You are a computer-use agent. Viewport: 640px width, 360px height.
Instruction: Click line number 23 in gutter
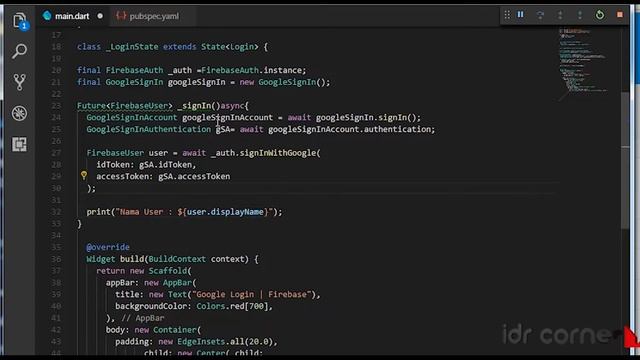(56, 106)
